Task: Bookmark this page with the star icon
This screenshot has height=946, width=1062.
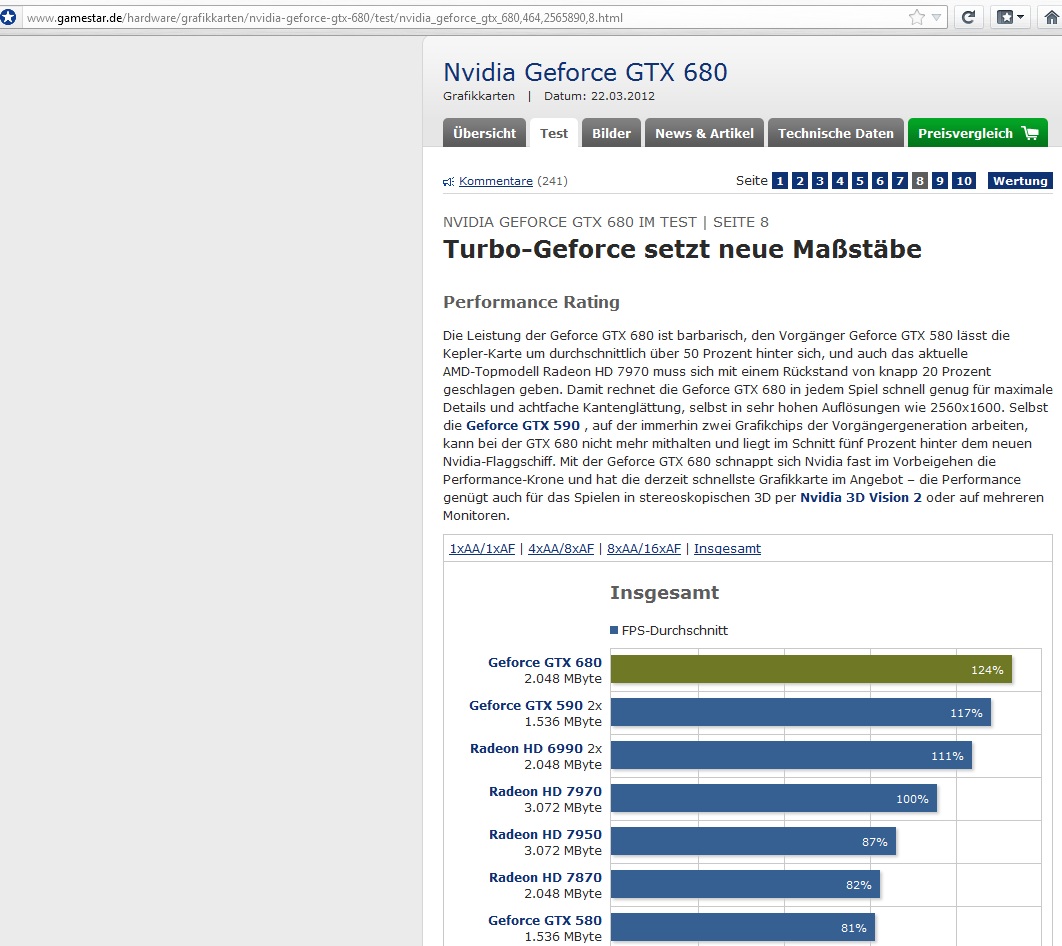Action: (x=916, y=18)
